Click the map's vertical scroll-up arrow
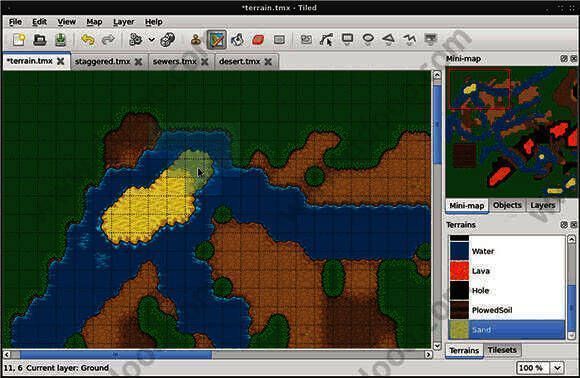Screen dimensions: 580x378 437,75
